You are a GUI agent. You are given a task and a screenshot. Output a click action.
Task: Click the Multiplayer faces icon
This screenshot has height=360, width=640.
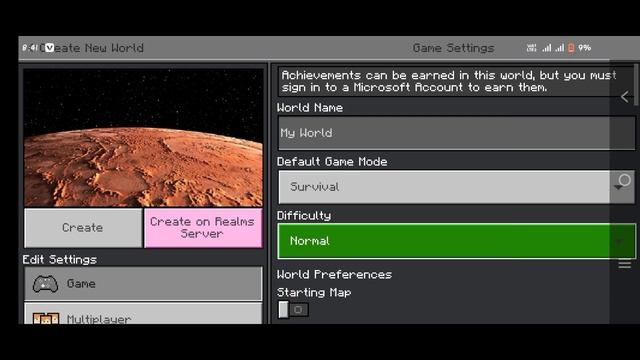46,318
